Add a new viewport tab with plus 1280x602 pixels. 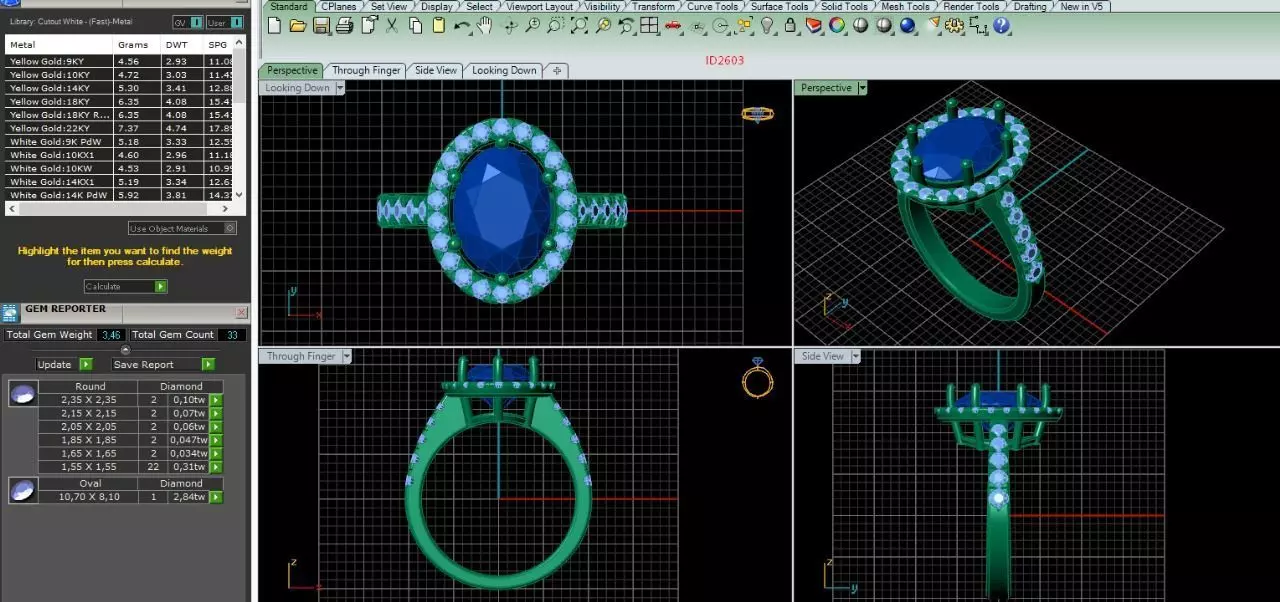(x=557, y=70)
